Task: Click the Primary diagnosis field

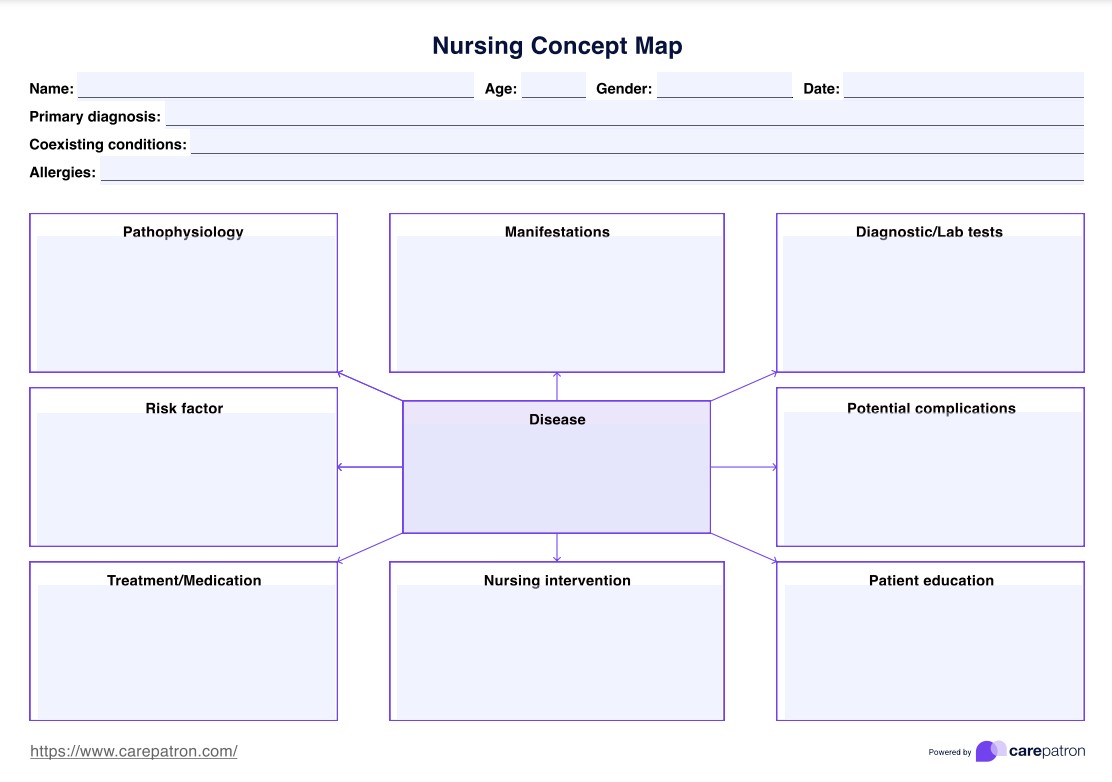Action: click(x=624, y=114)
